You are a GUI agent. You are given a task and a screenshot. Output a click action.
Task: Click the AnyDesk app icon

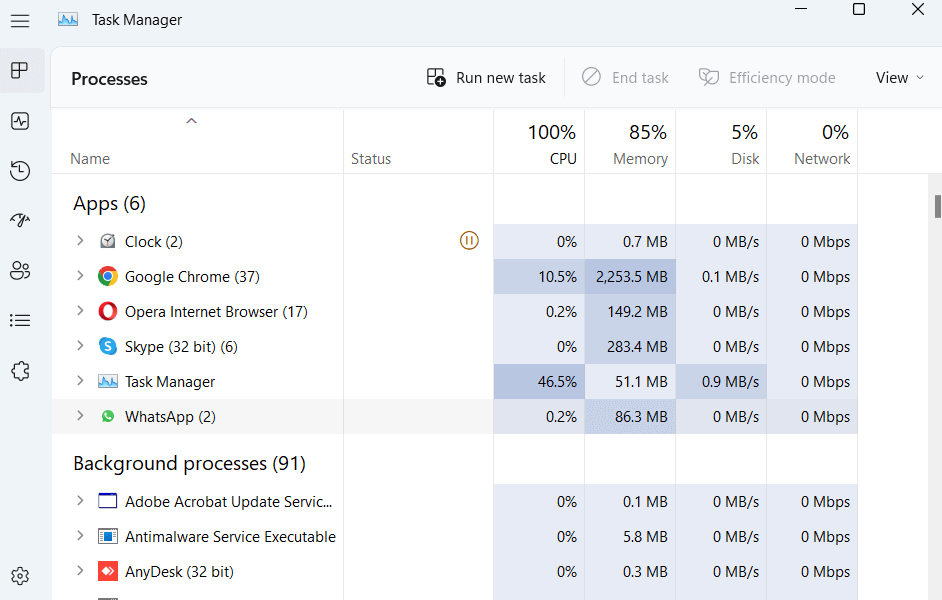[108, 571]
